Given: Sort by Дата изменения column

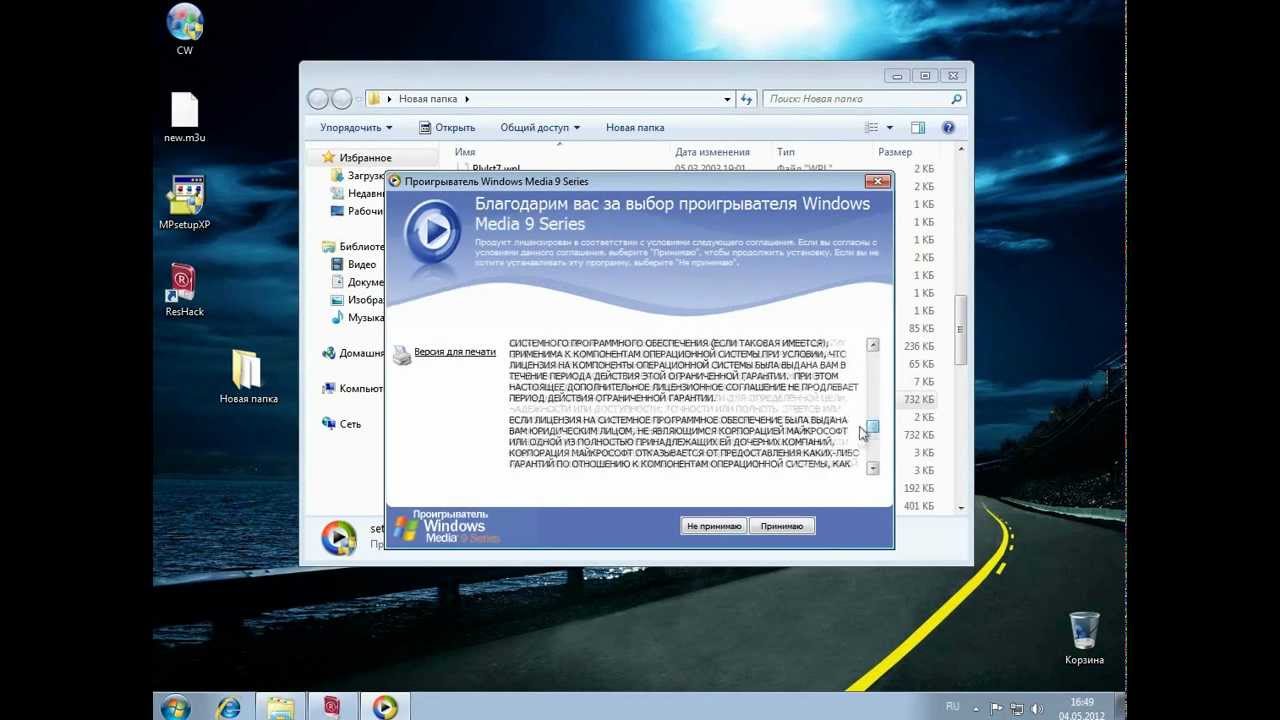Looking at the screenshot, I should (712, 152).
